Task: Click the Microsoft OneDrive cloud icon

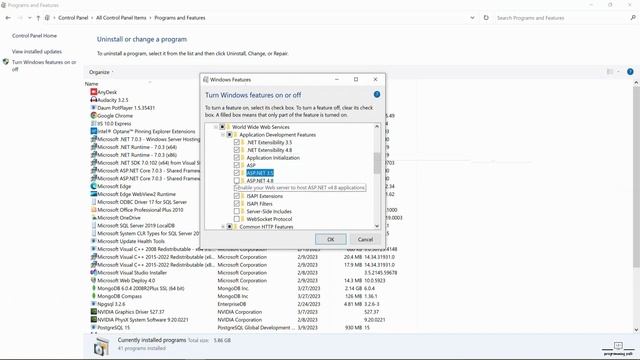Action: click(x=93, y=218)
